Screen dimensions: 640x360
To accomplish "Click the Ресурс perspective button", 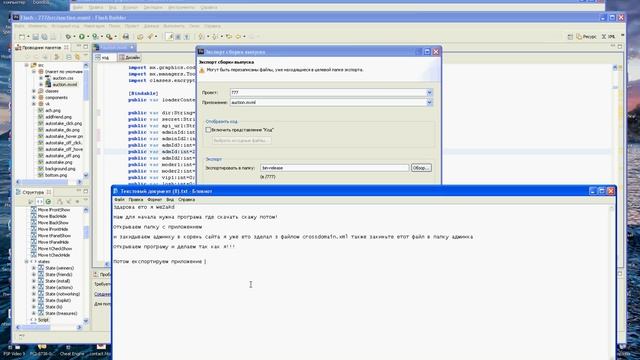I will [586, 37].
